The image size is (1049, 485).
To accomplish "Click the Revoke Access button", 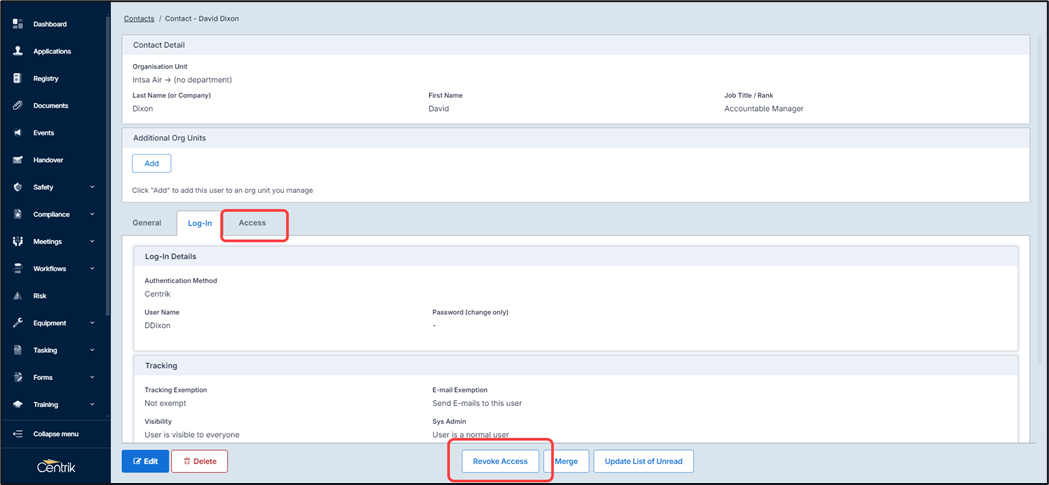I will 500,461.
